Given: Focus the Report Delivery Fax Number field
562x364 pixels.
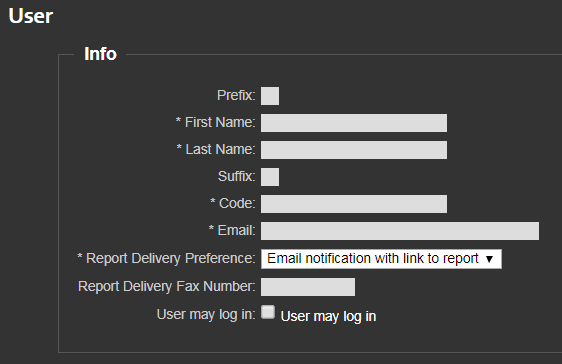Looking at the screenshot, I should (x=308, y=287).
